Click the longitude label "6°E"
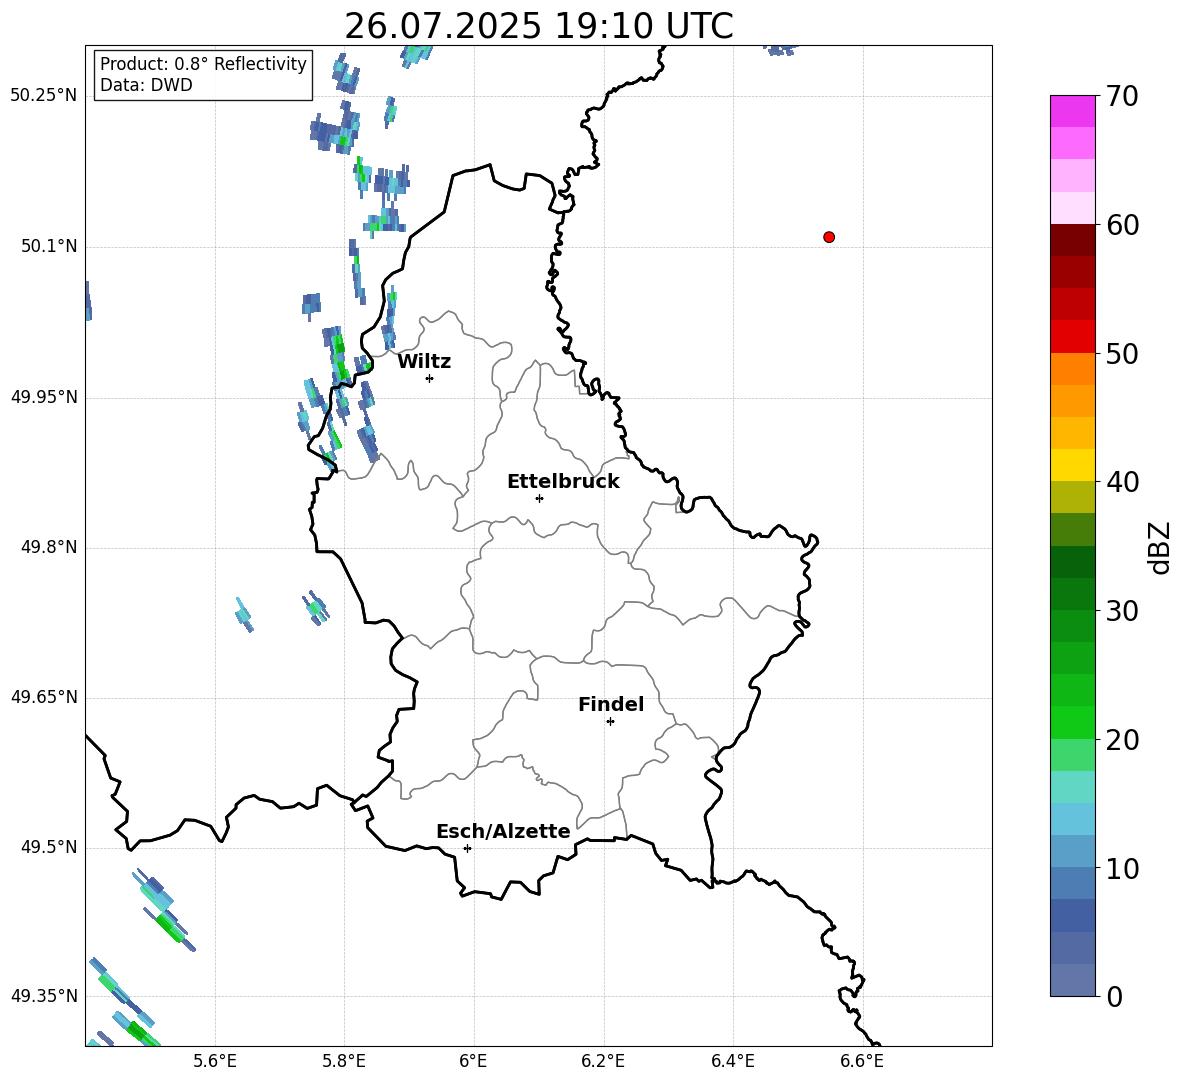 (x=473, y=1061)
